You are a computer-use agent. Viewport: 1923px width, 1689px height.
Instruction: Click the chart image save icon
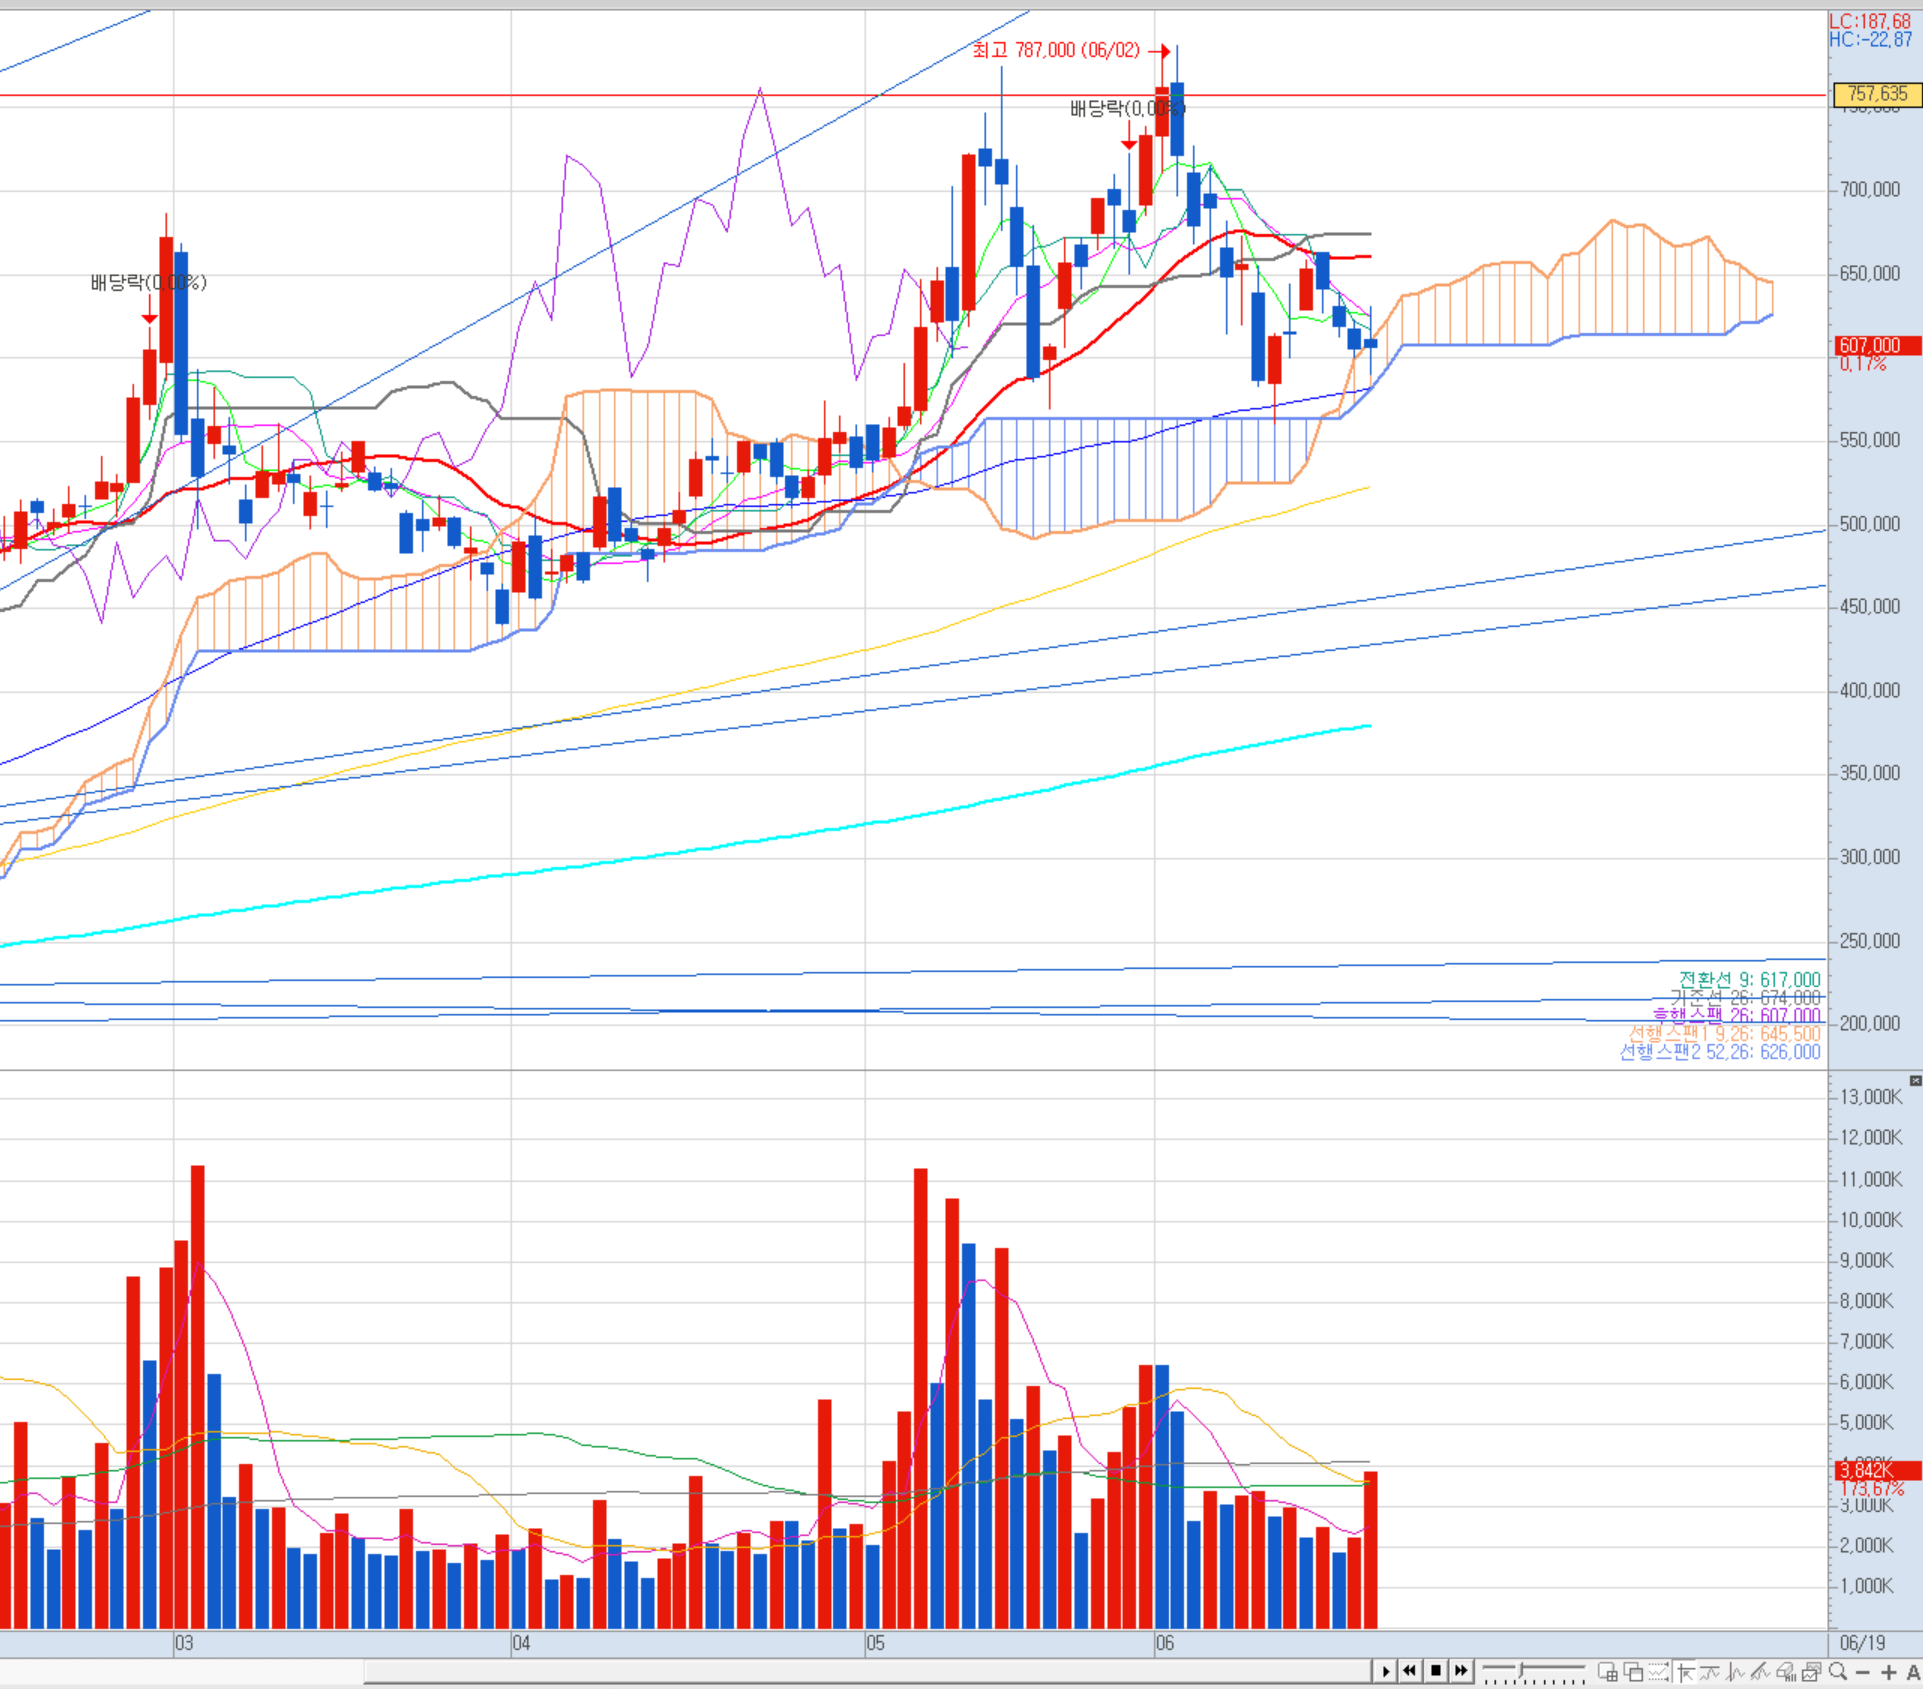click(1811, 1672)
